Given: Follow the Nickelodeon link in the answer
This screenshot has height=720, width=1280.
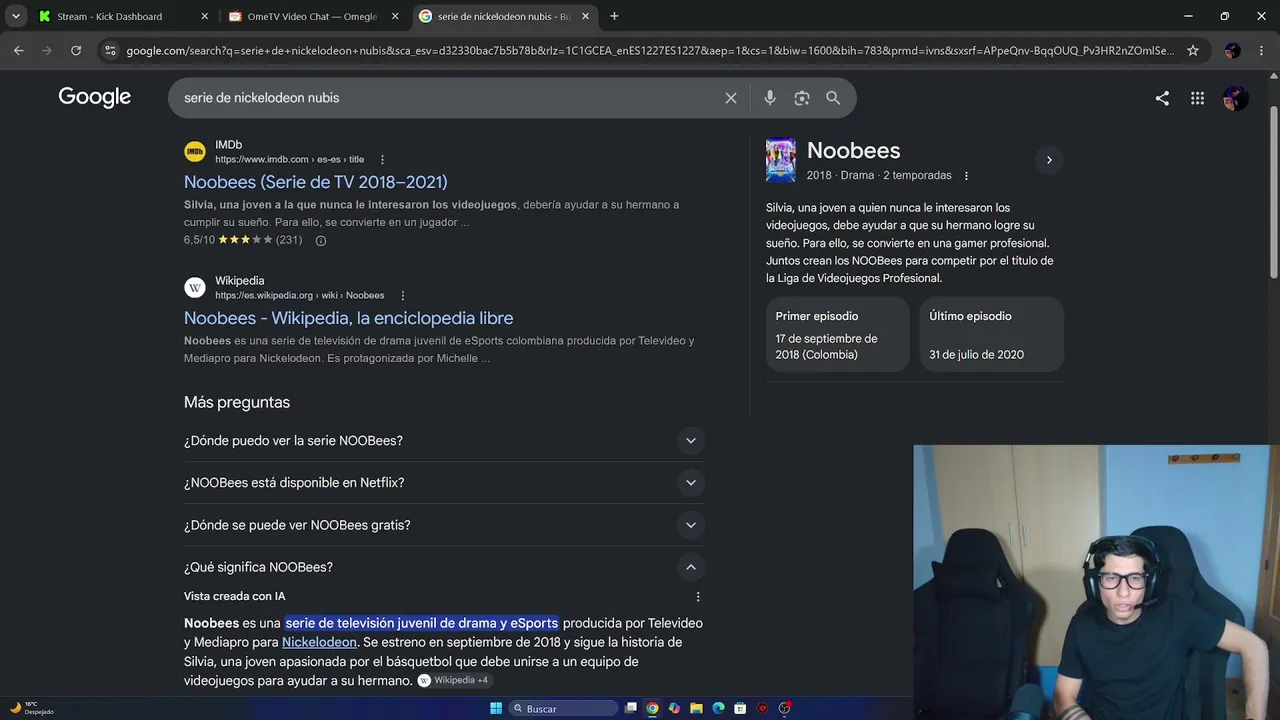Looking at the screenshot, I should [x=319, y=642].
